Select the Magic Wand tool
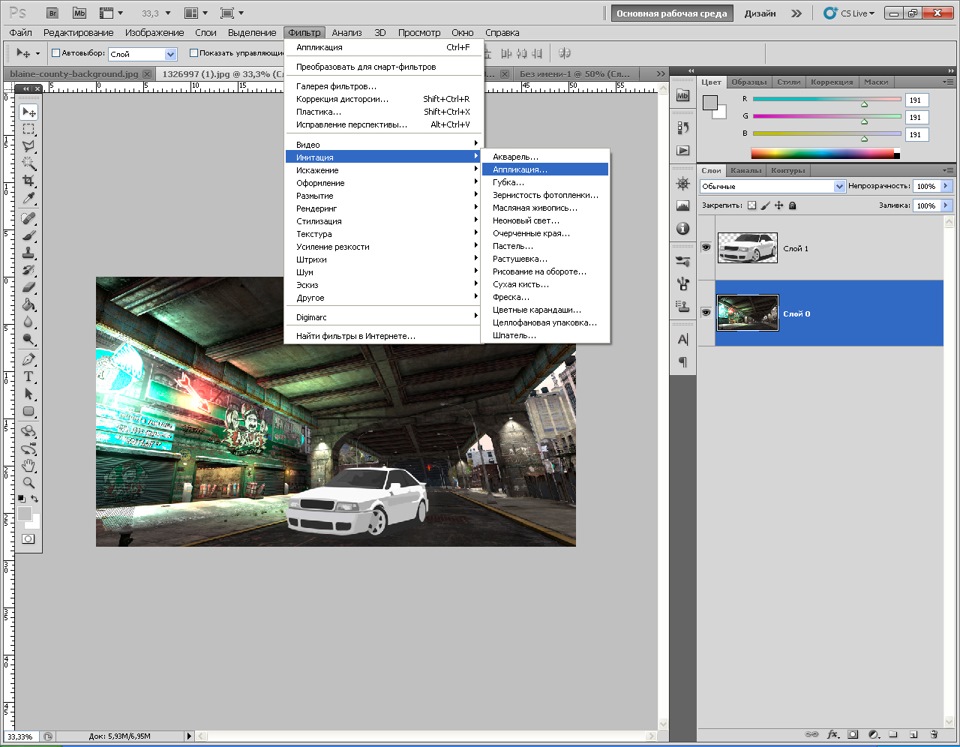Image resolution: width=960 pixels, height=747 pixels. point(28,163)
